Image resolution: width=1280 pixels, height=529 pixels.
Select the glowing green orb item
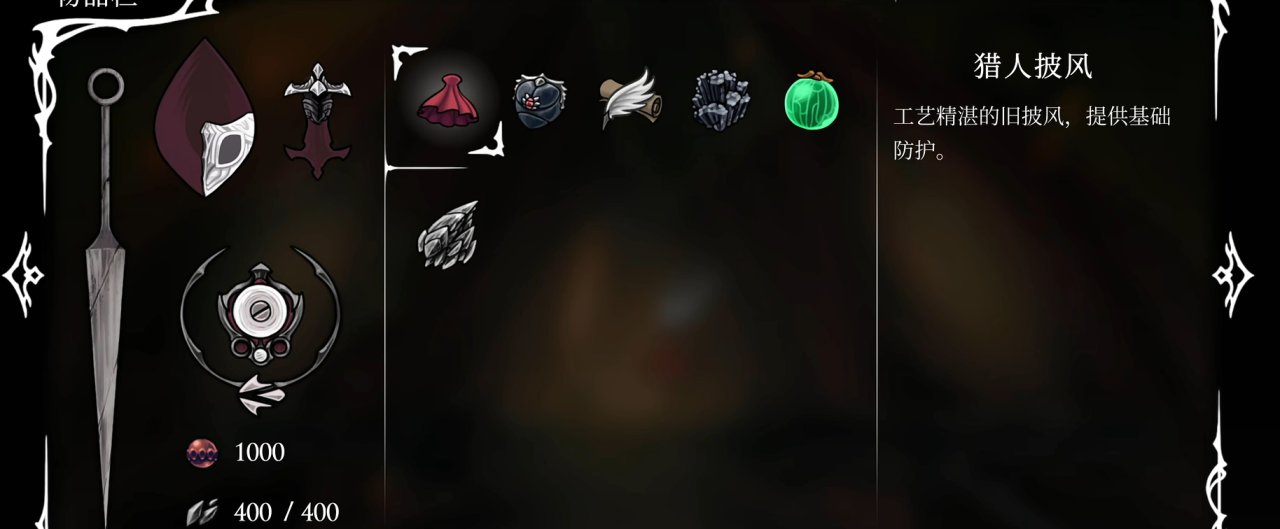[x=812, y=102]
